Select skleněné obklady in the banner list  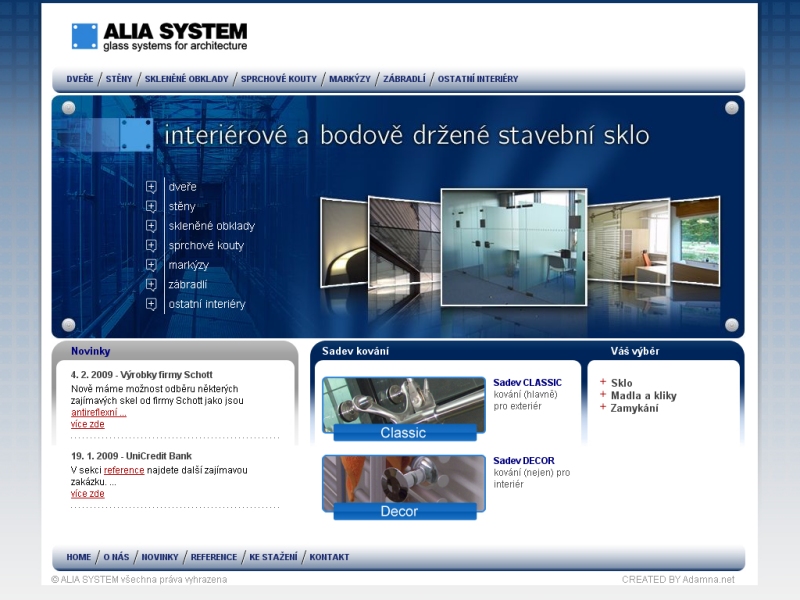point(211,226)
